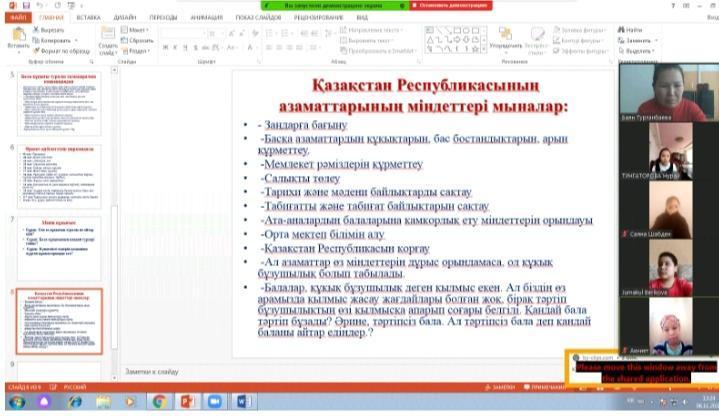
Task: Open media player icon on taskbar
Action: 130,402
